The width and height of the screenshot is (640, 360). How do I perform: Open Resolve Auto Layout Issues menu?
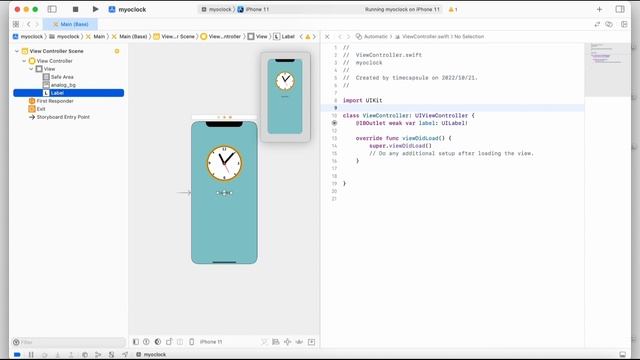[x=300, y=342]
